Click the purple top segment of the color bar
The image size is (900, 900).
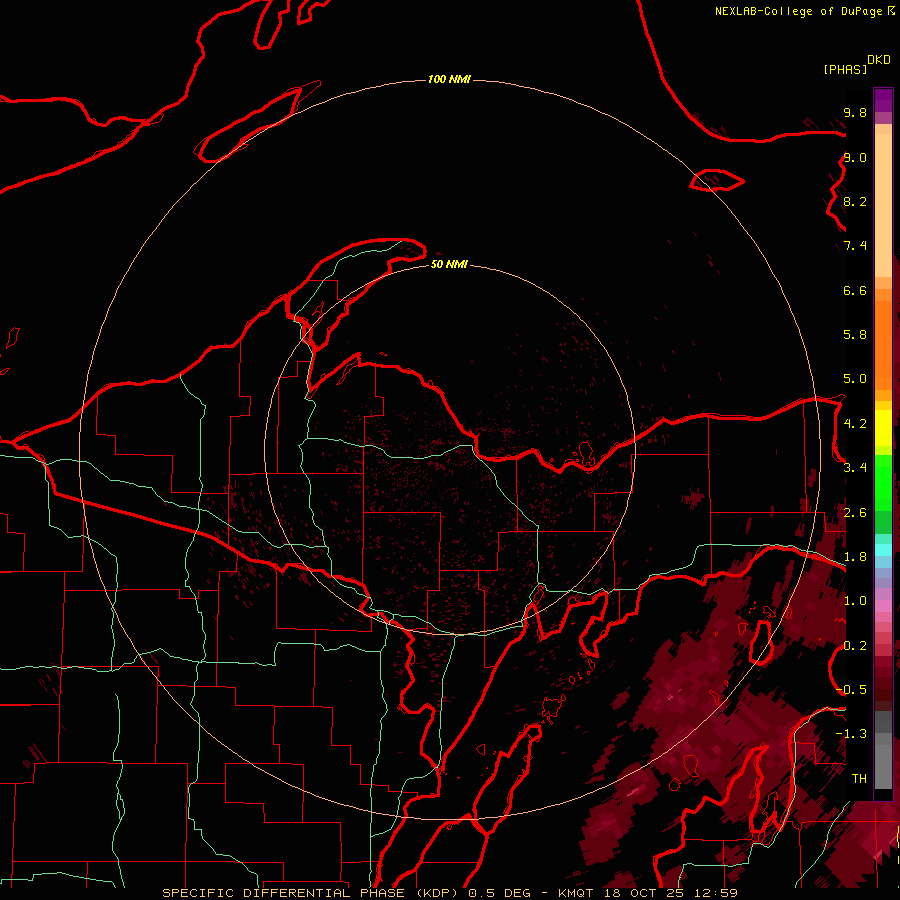[883, 100]
